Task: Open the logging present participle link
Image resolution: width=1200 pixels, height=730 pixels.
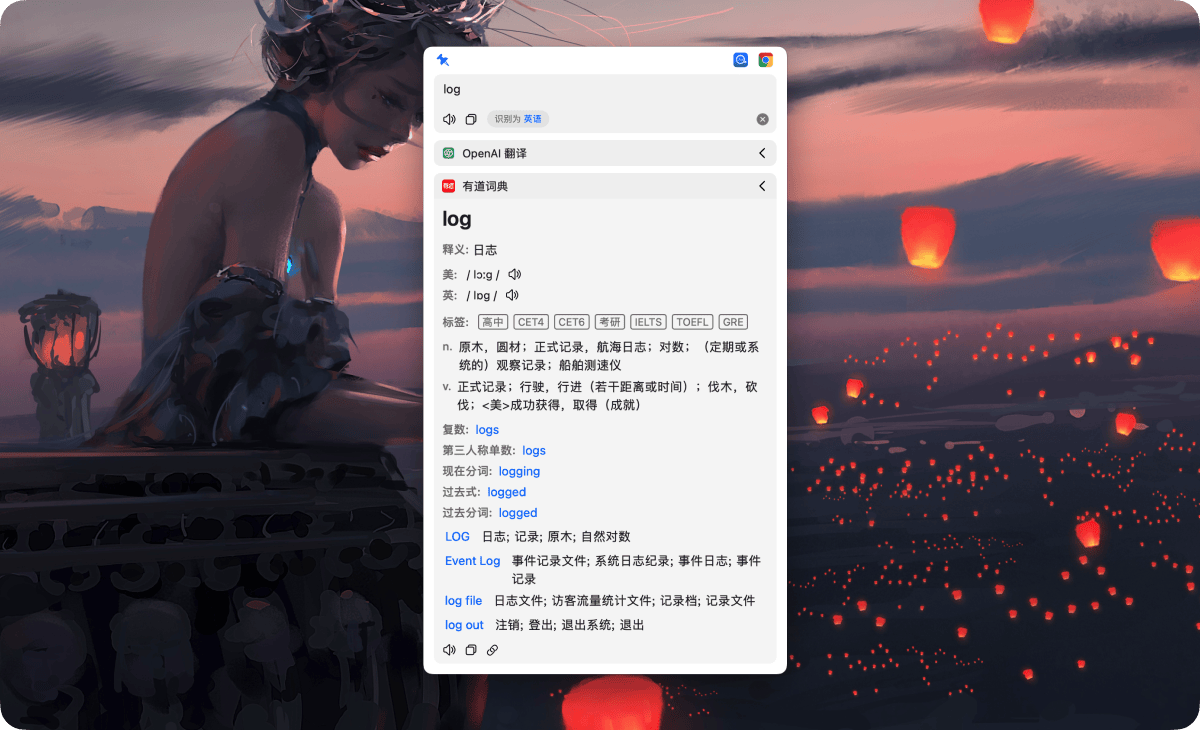Action: 519,472
